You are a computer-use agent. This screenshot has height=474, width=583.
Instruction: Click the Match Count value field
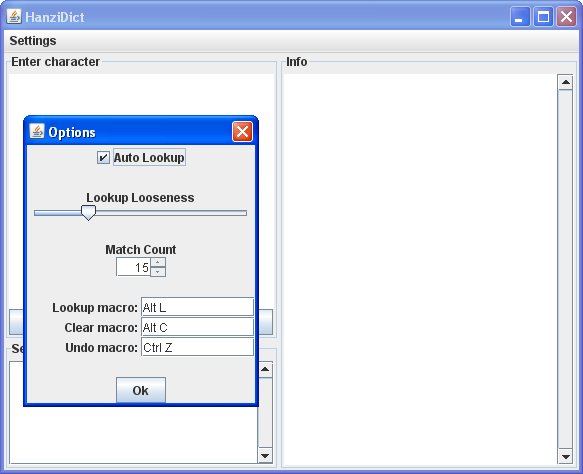pyautogui.click(x=133, y=267)
